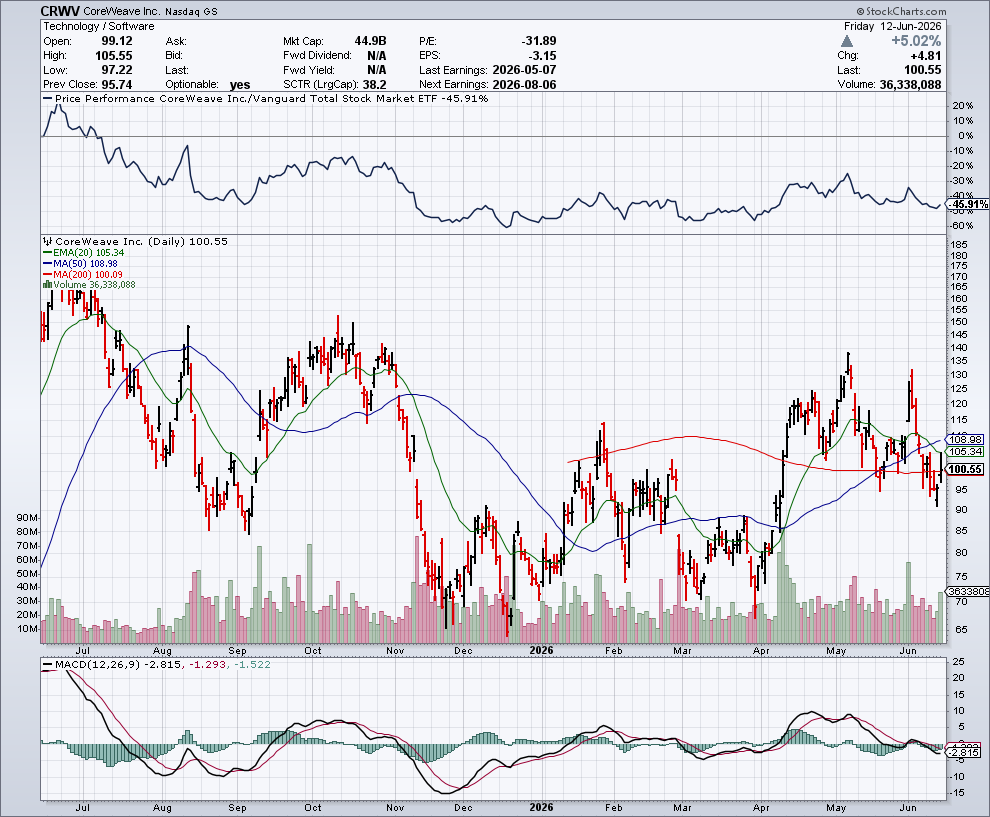
Task: Click the 90M volume axis label
Action: (27, 518)
